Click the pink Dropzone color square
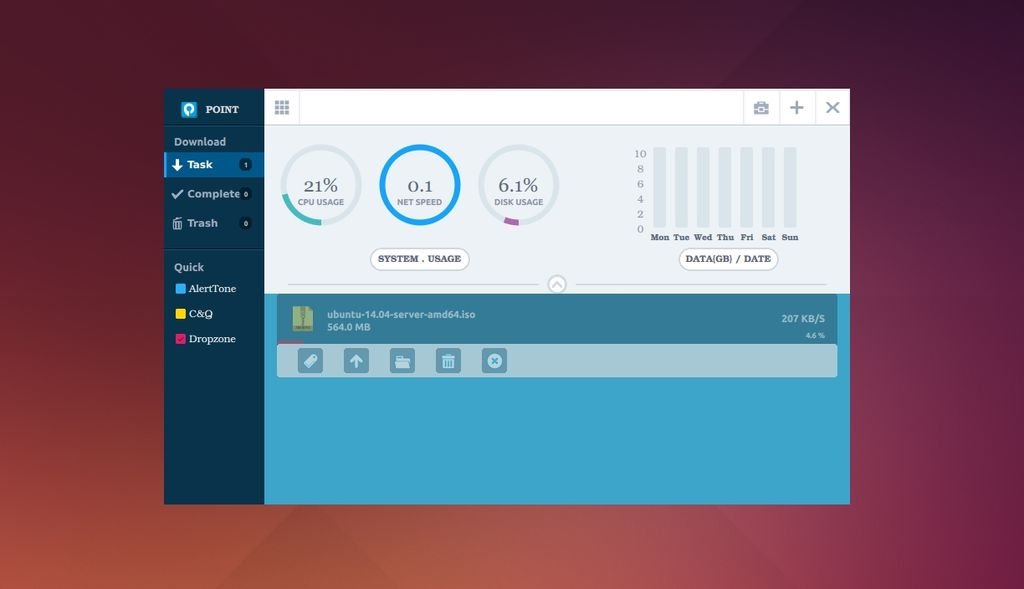The height and width of the screenshot is (589, 1024). pyautogui.click(x=180, y=339)
